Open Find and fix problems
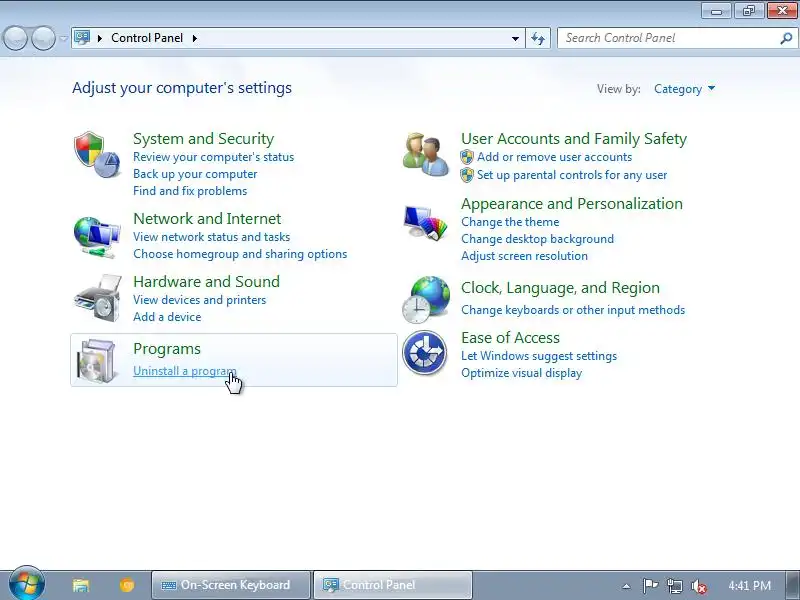 190,191
